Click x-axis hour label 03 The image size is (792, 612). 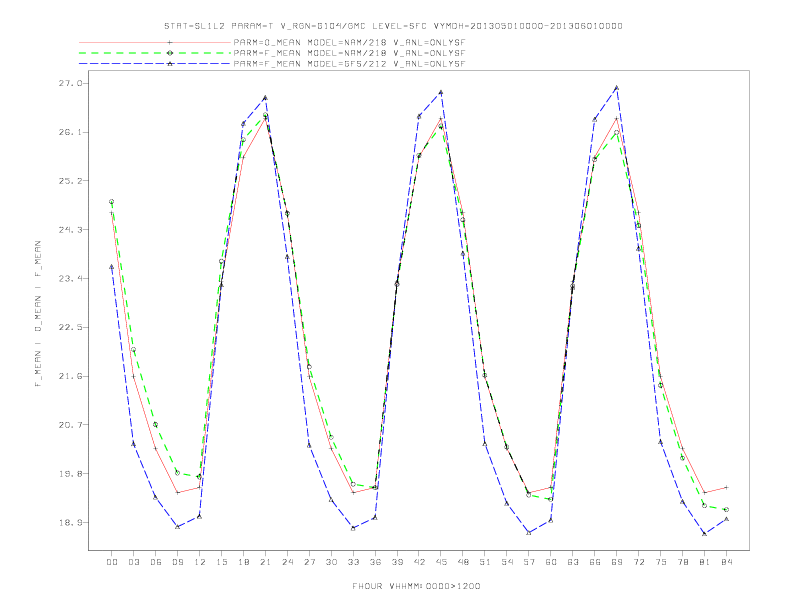click(x=133, y=562)
